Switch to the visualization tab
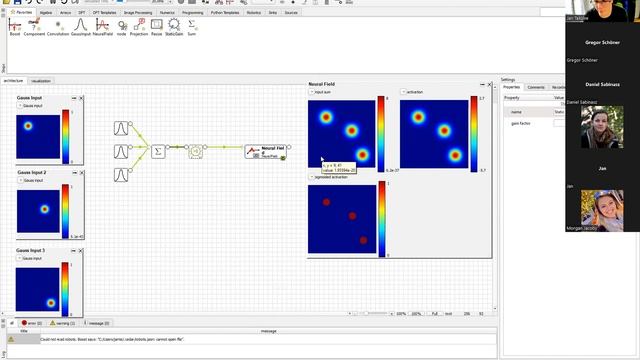This screenshot has height=360, width=640. pos(41,81)
